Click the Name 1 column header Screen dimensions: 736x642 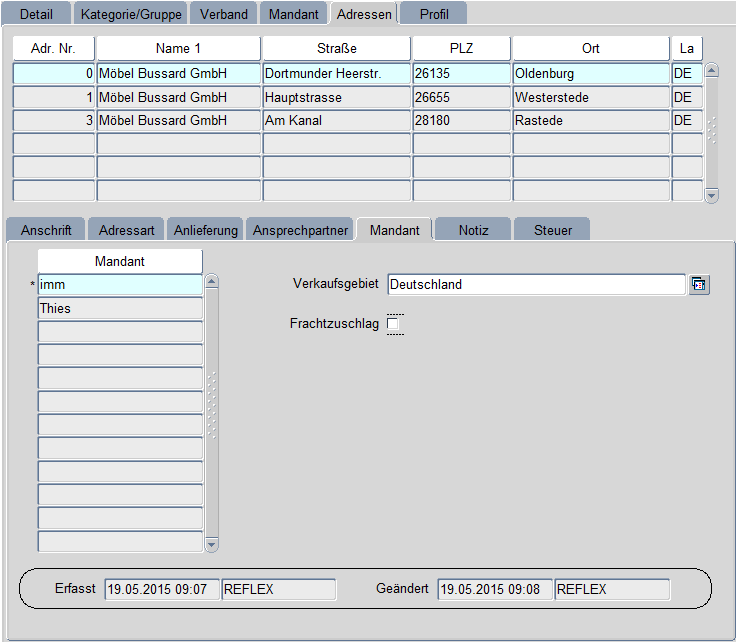pyautogui.click(x=178, y=49)
